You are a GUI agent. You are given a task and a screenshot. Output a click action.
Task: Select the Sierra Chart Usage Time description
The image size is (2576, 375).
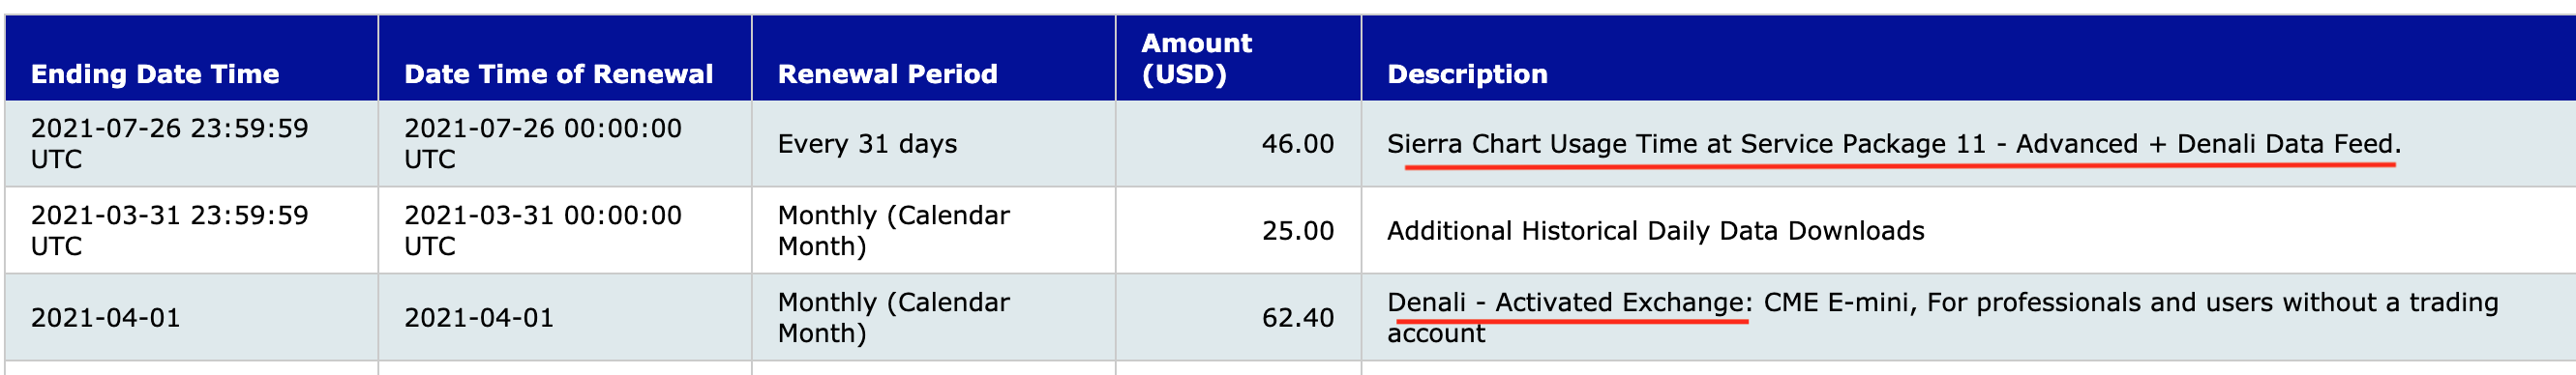point(1893,144)
